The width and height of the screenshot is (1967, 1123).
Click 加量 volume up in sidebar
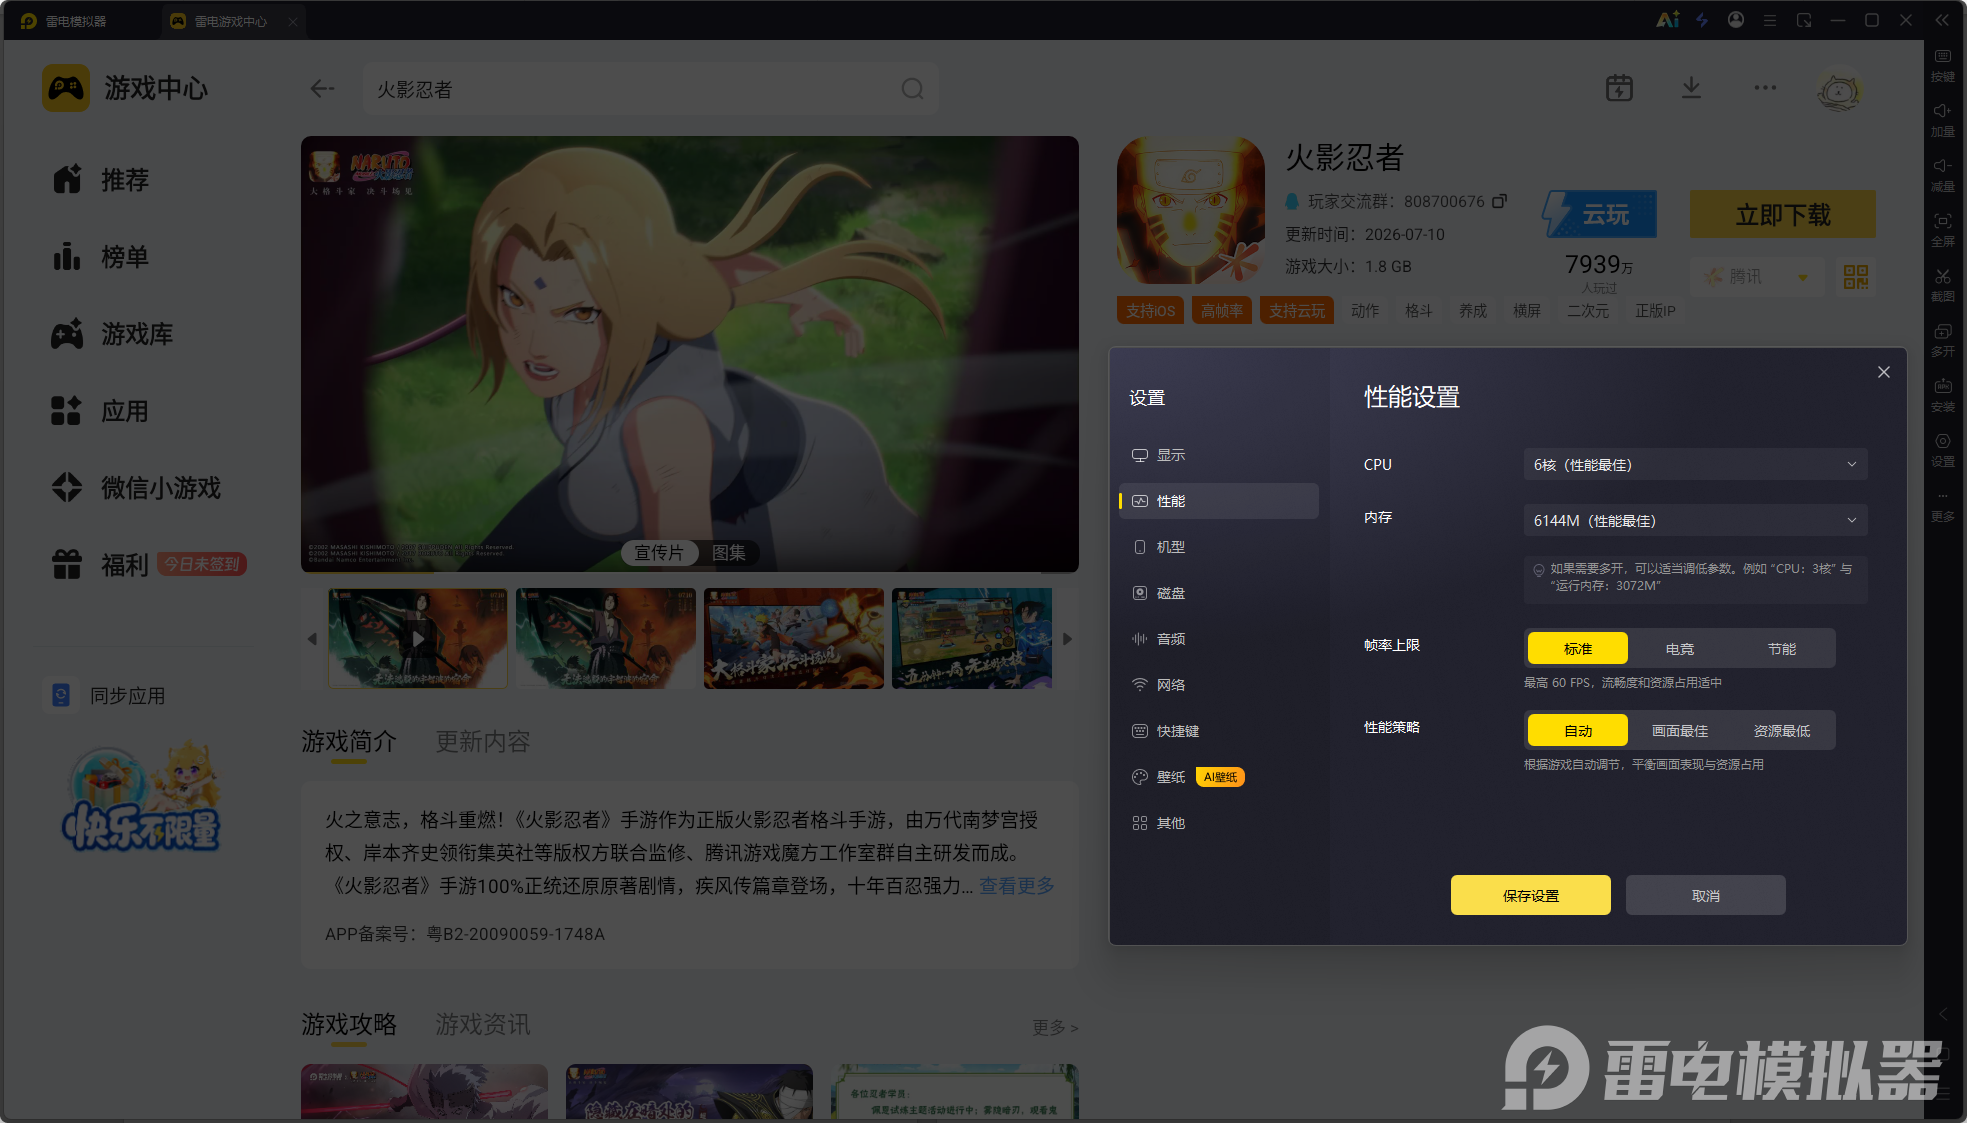1943,121
